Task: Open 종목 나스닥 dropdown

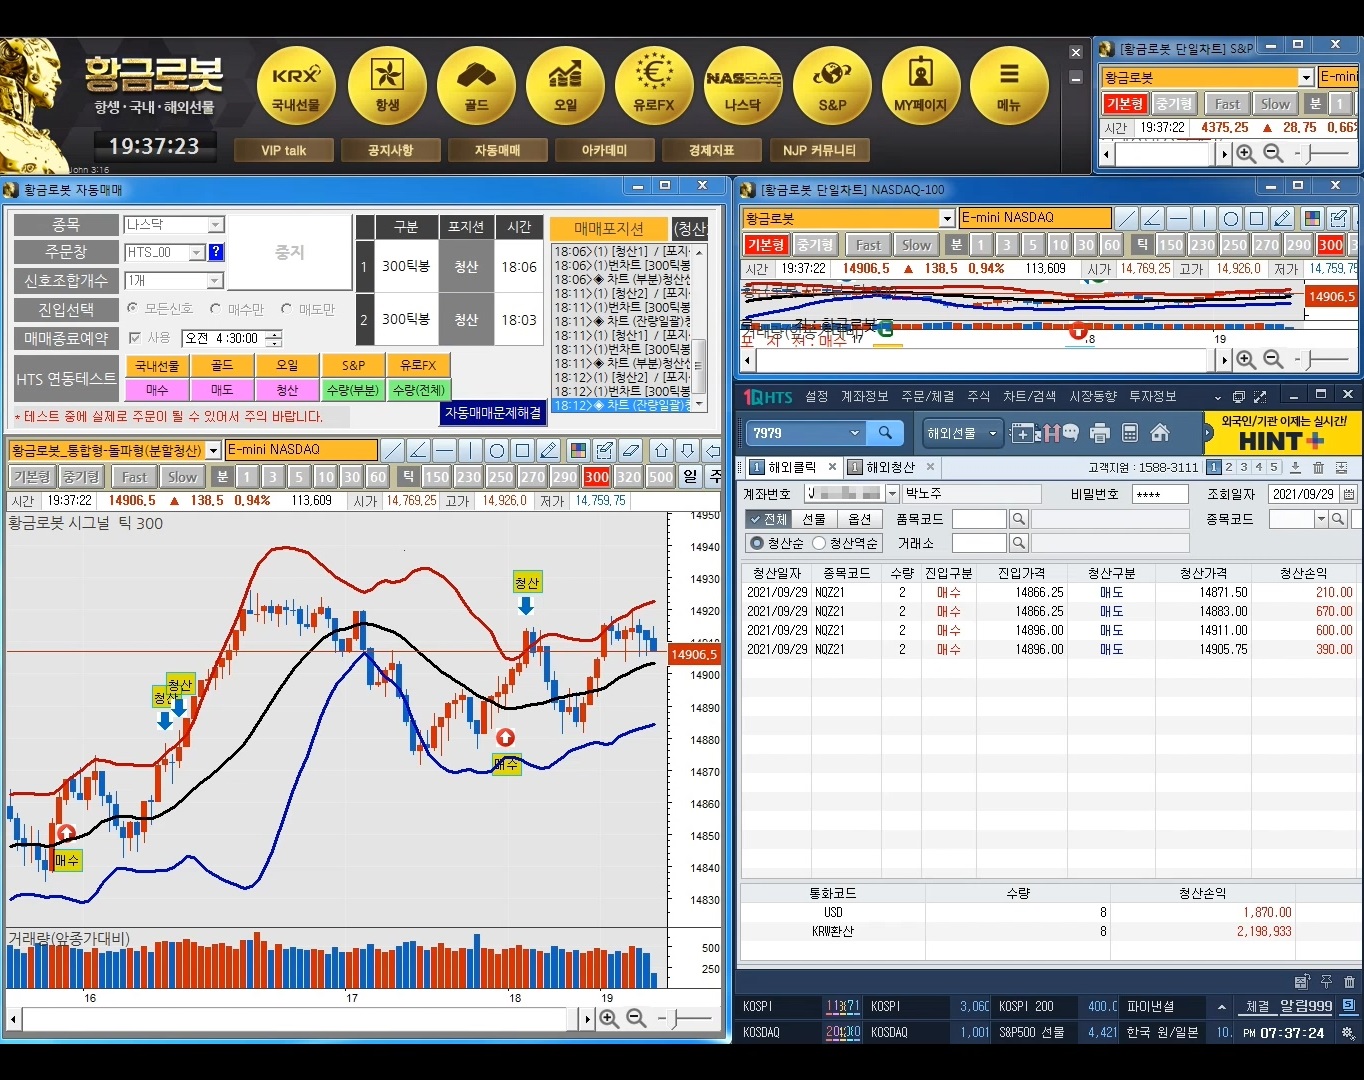Action: [x=215, y=225]
